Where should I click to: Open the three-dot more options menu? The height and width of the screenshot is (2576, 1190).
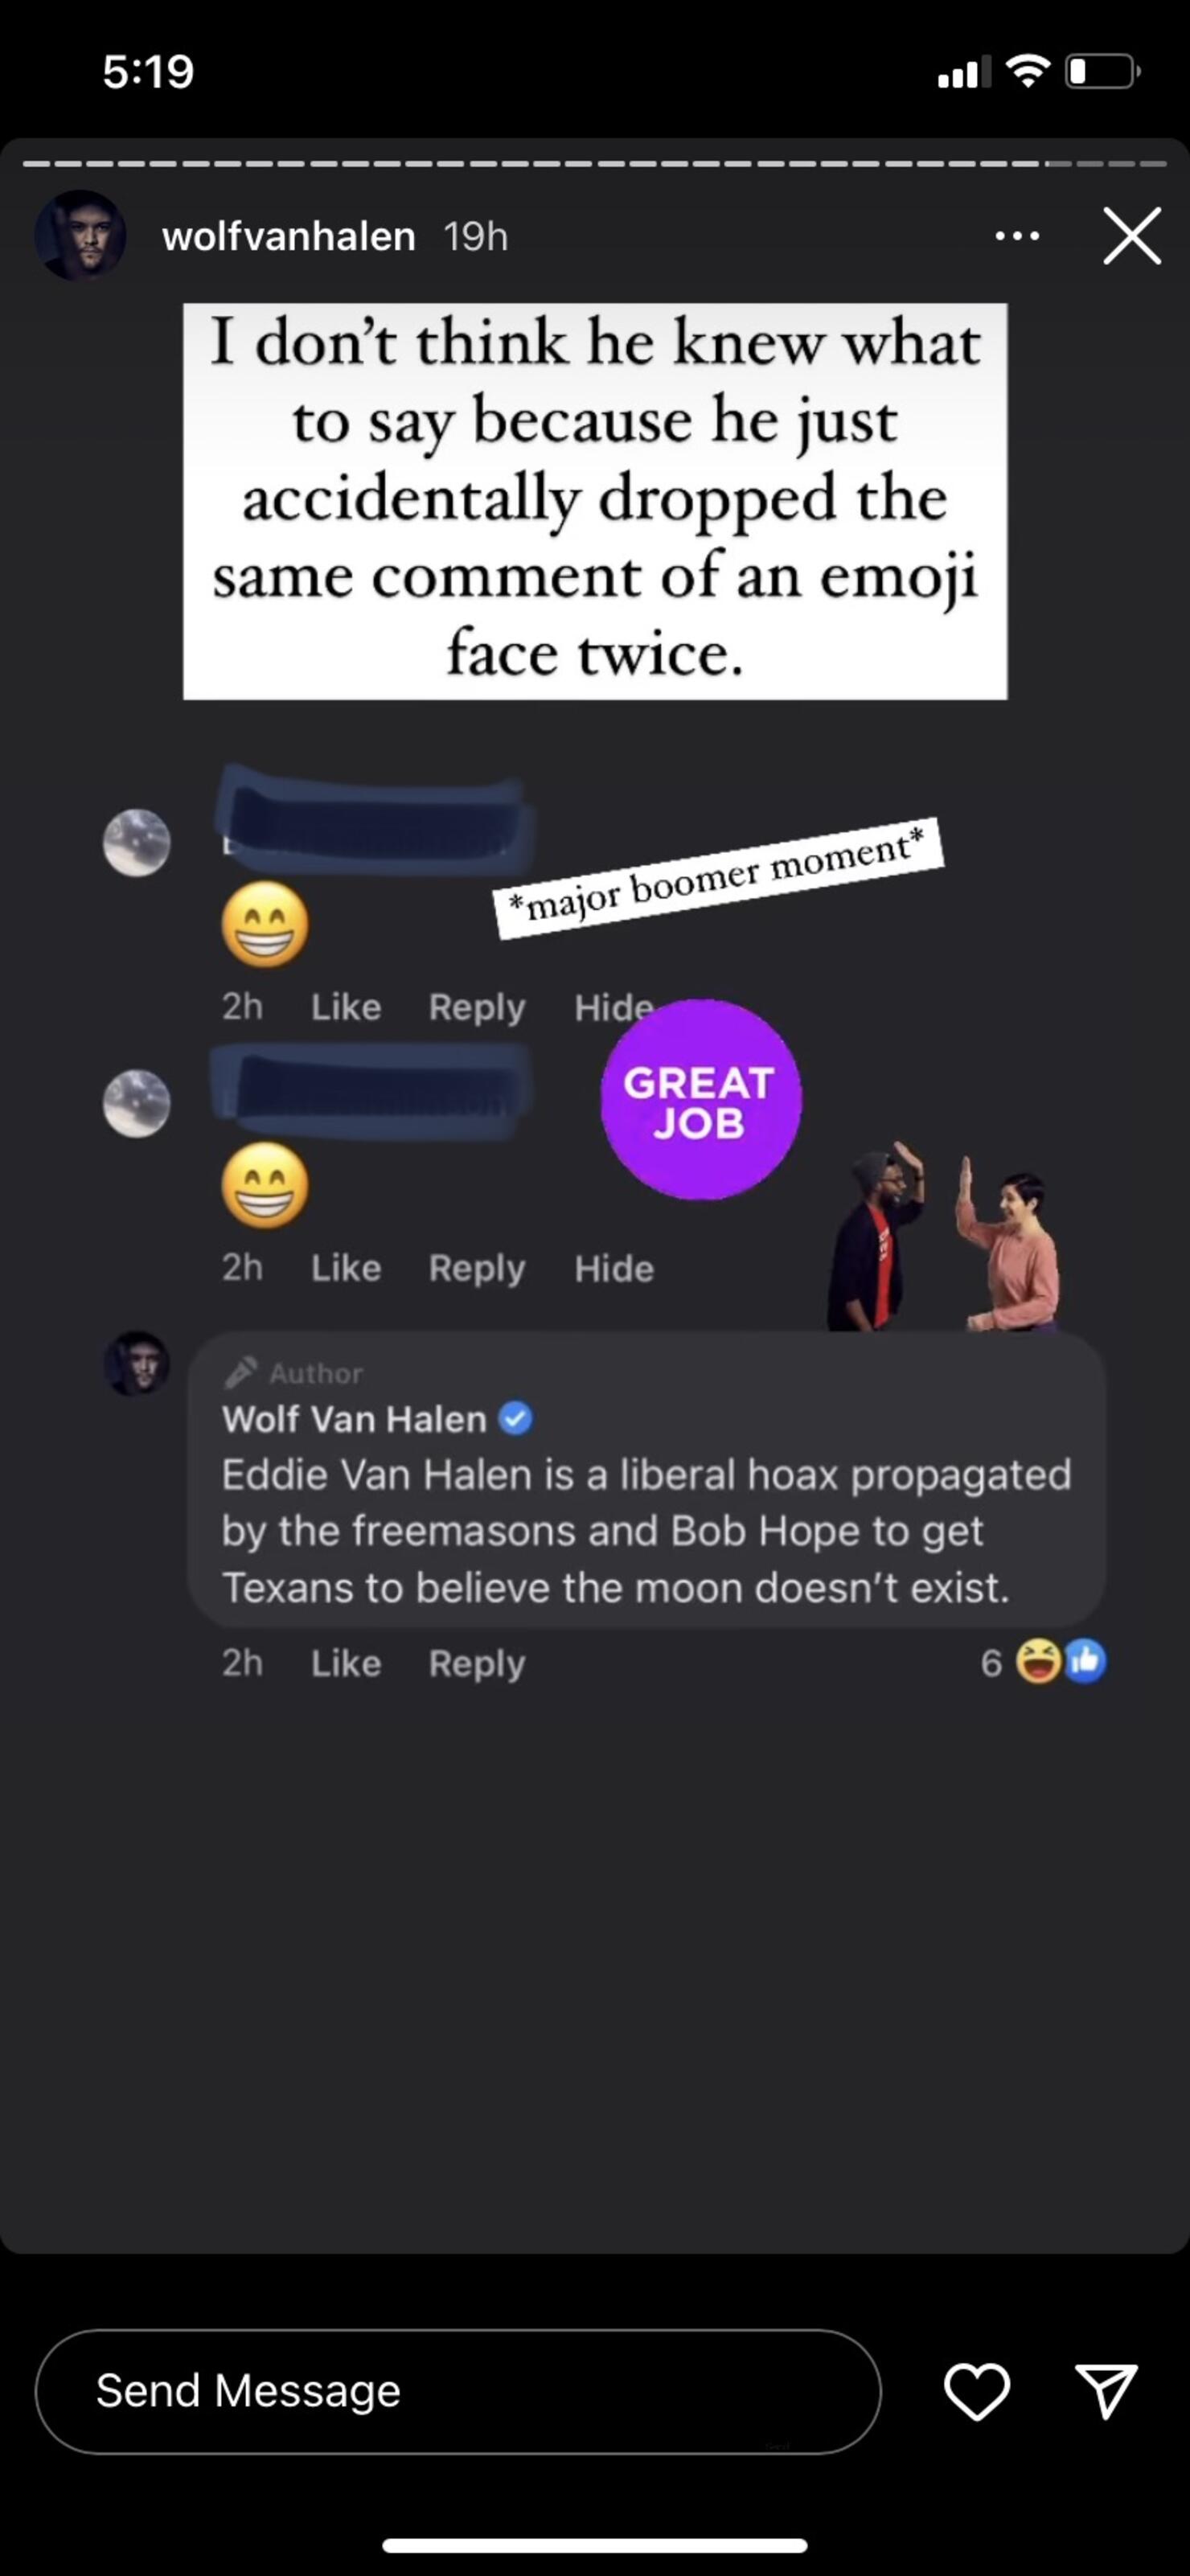(1018, 236)
